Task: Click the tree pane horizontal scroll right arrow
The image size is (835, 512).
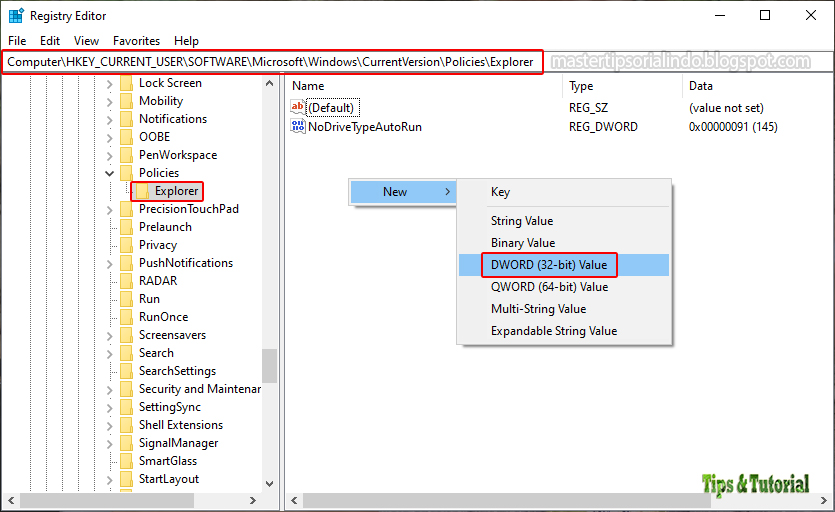Action: pos(253,501)
